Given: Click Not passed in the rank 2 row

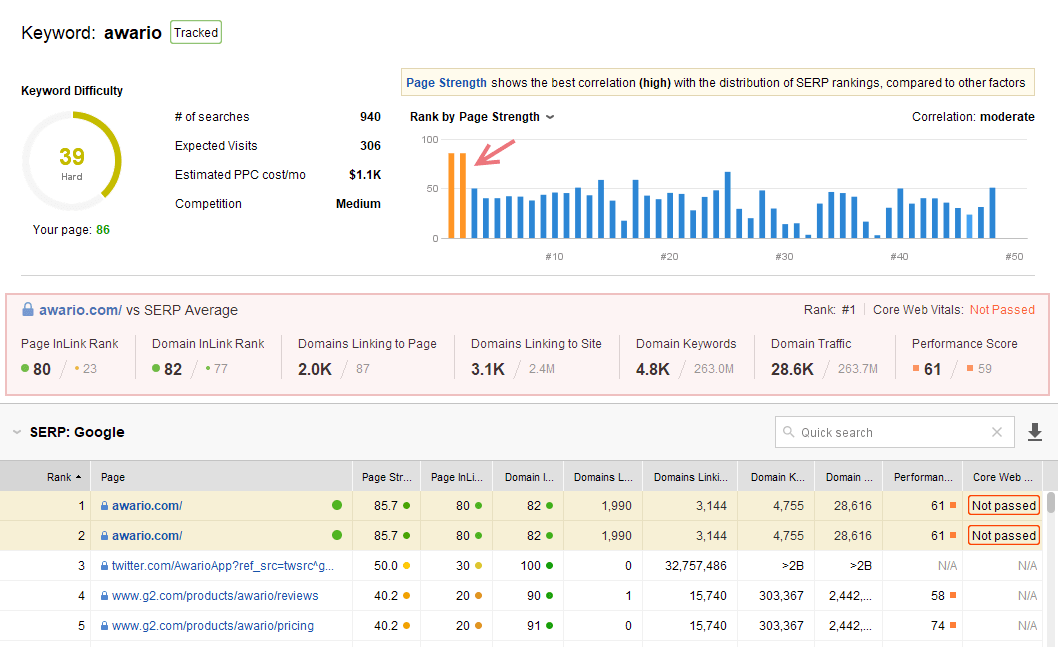Looking at the screenshot, I should pos(1003,536).
